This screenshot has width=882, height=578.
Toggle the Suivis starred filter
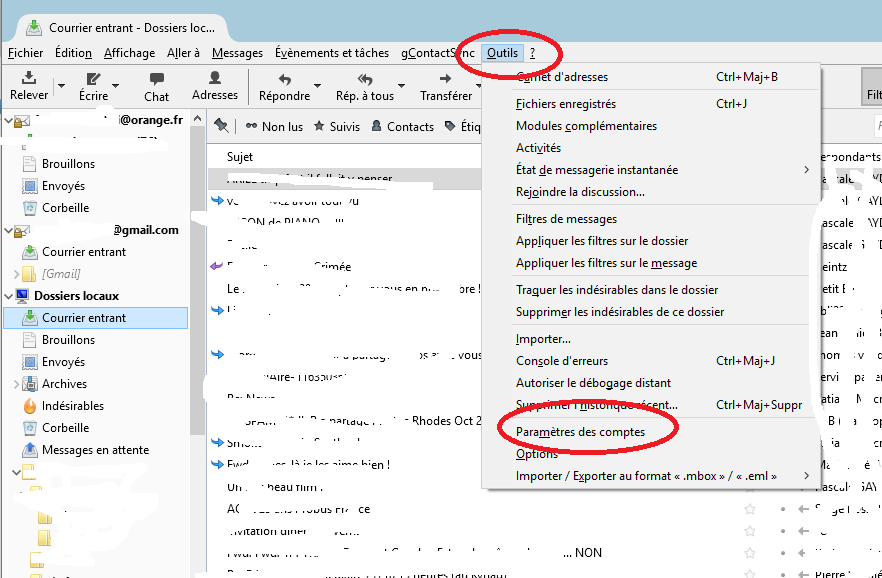coord(337,127)
